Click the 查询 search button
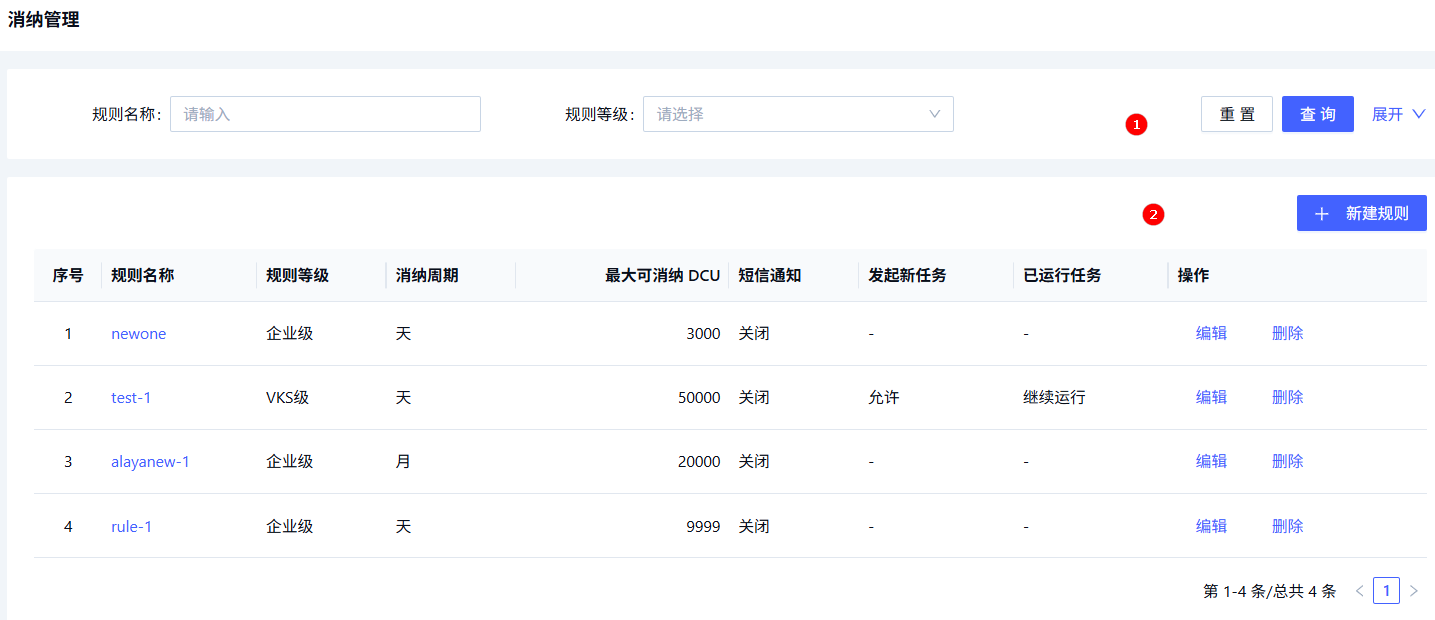This screenshot has width=1435, height=620. click(x=1317, y=114)
